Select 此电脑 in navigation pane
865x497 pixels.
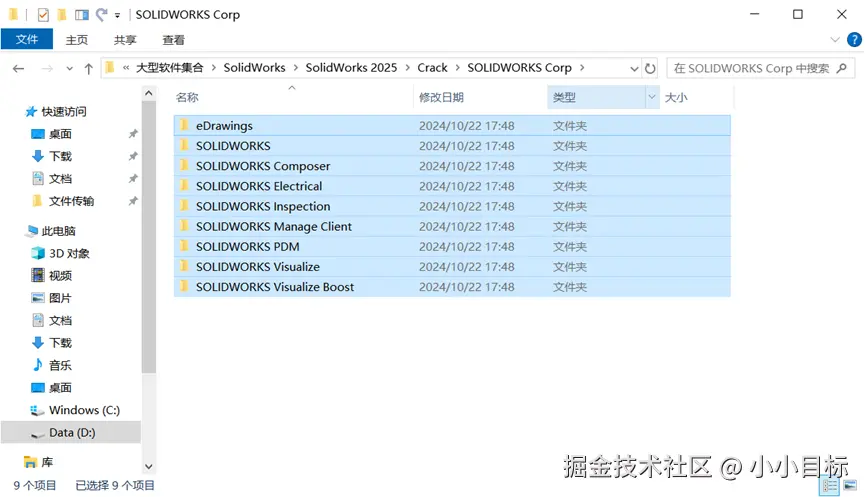(58, 231)
